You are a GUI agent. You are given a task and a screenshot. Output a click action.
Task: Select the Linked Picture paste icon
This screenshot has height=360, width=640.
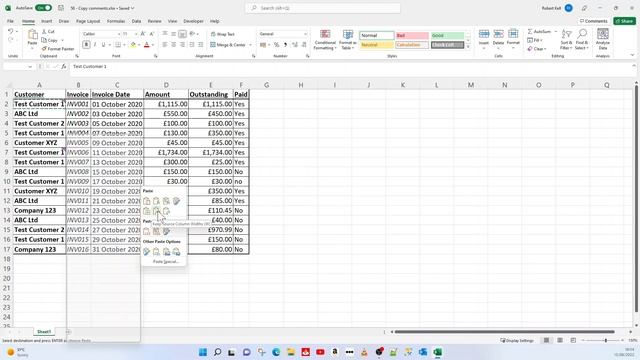click(x=176, y=252)
